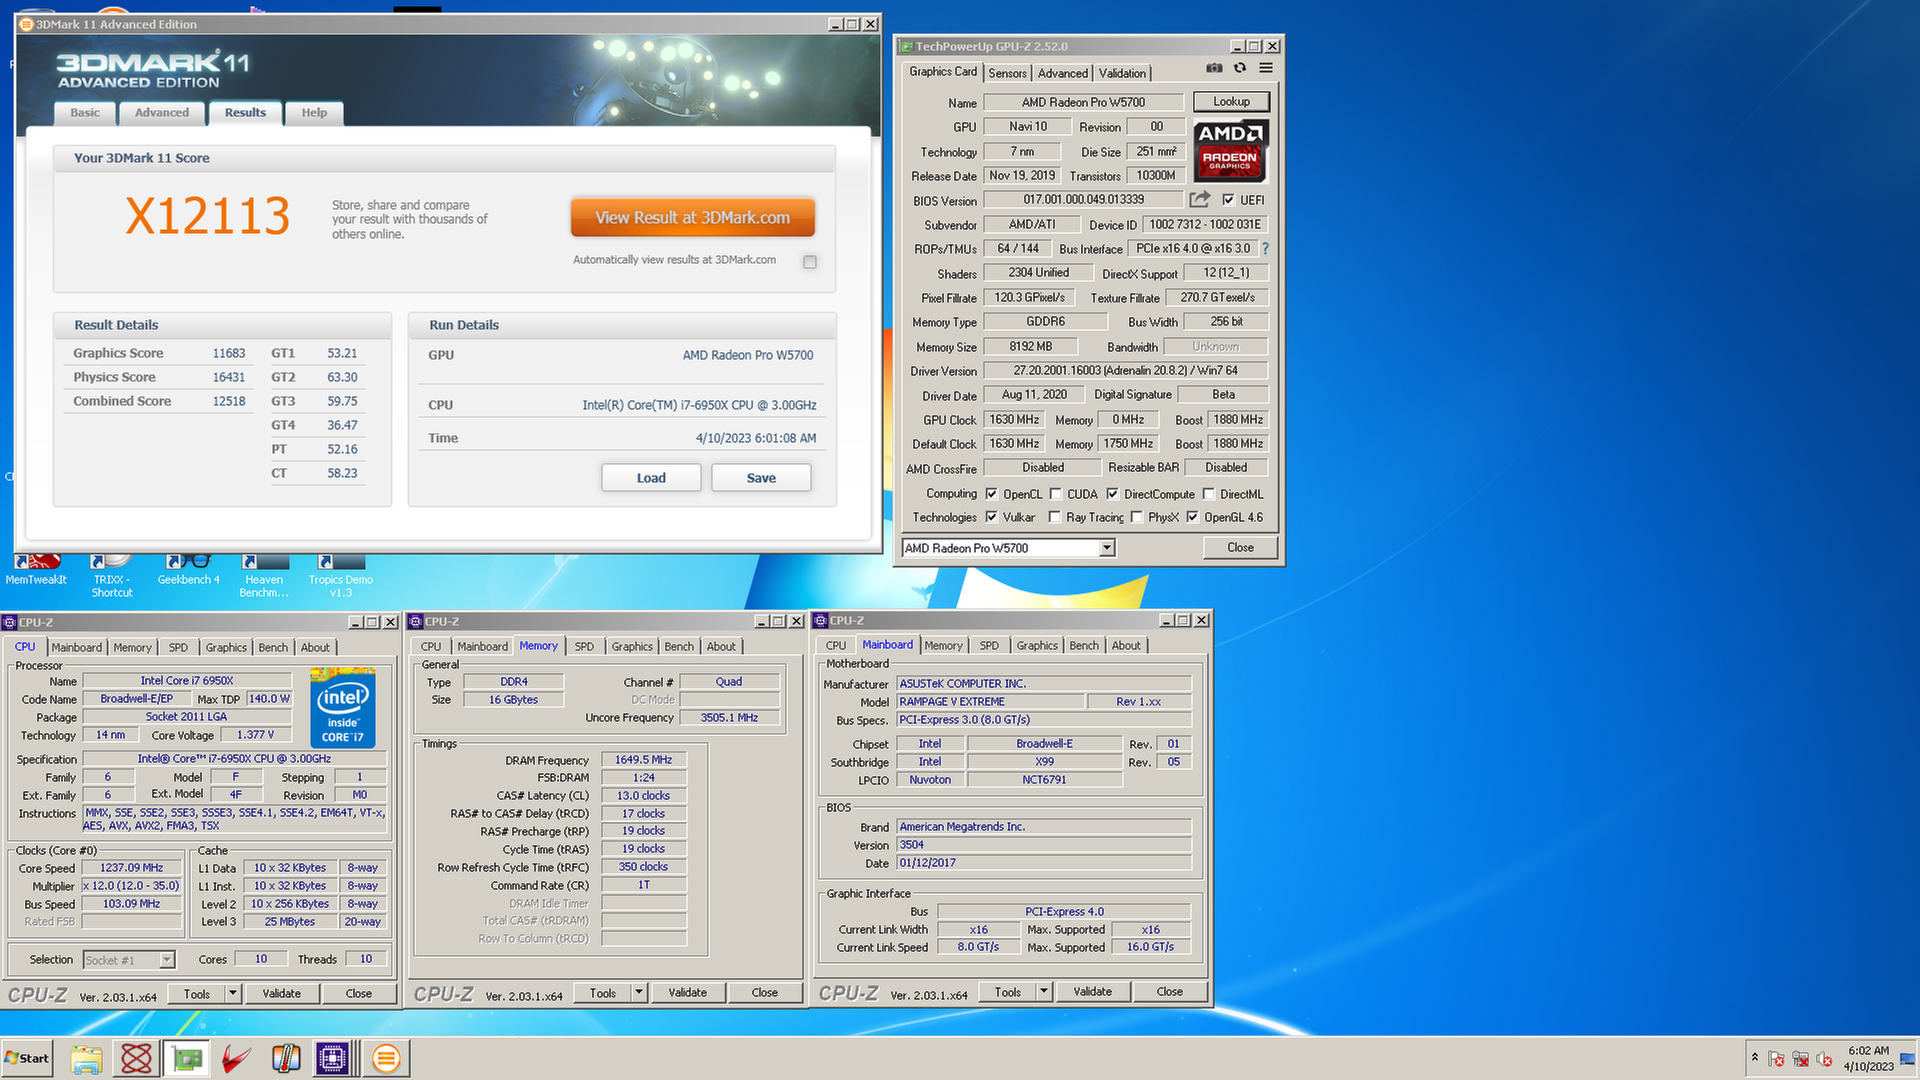Open the Heaven Benchmark desktop icon
The width and height of the screenshot is (1920, 1080).
pos(264,577)
